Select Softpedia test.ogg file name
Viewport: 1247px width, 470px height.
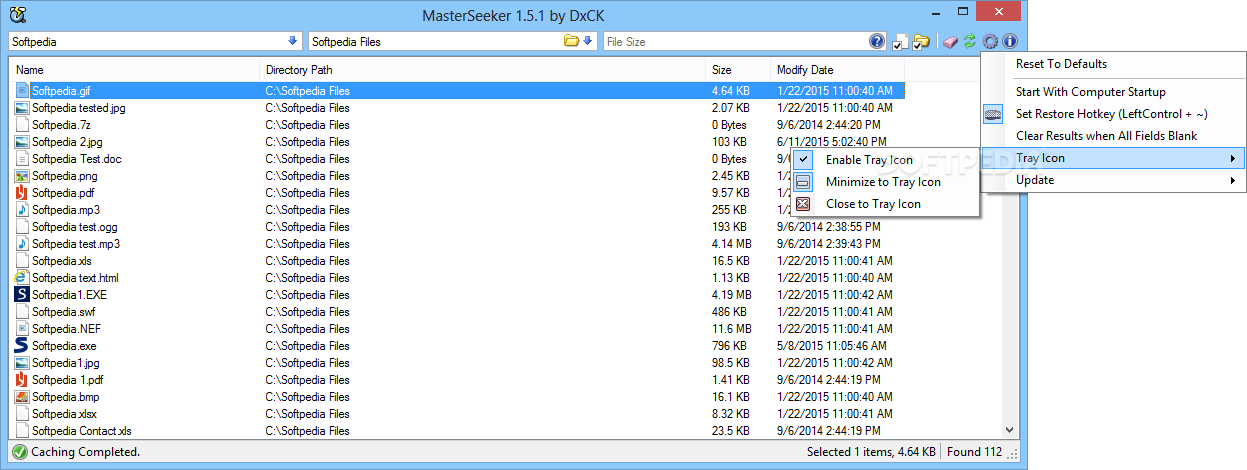click(74, 226)
